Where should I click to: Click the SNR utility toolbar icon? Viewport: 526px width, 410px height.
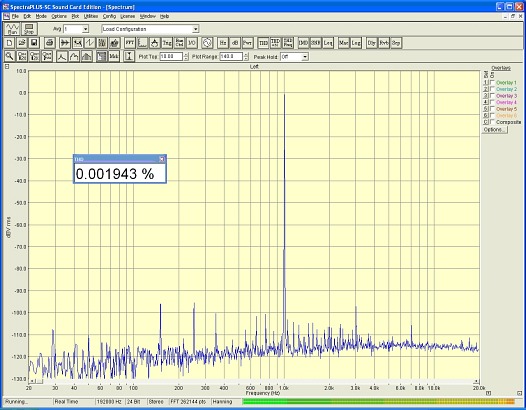316,43
